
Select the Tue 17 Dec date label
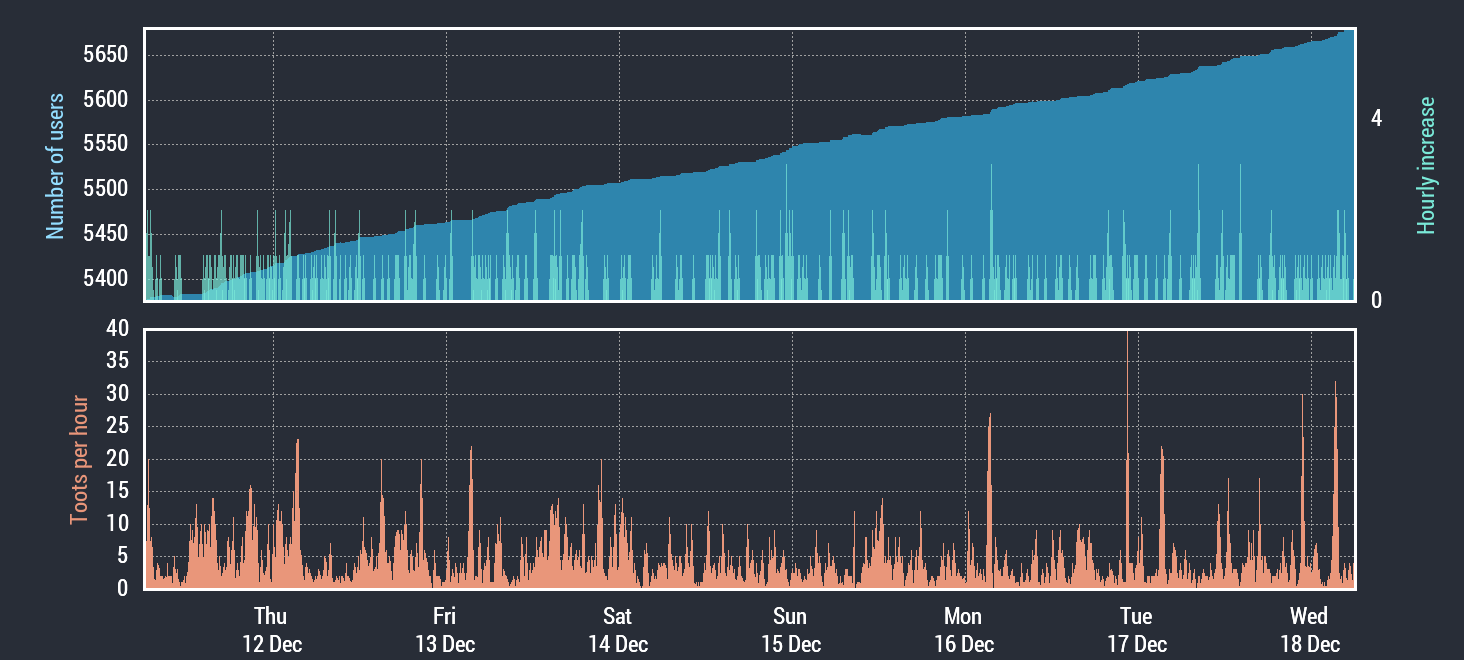(1136, 629)
